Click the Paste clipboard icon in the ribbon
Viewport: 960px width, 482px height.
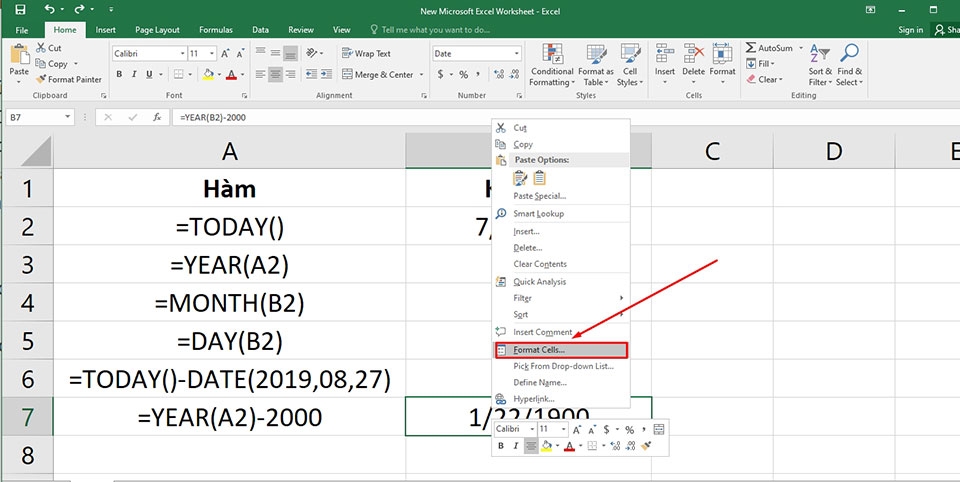pos(19,55)
